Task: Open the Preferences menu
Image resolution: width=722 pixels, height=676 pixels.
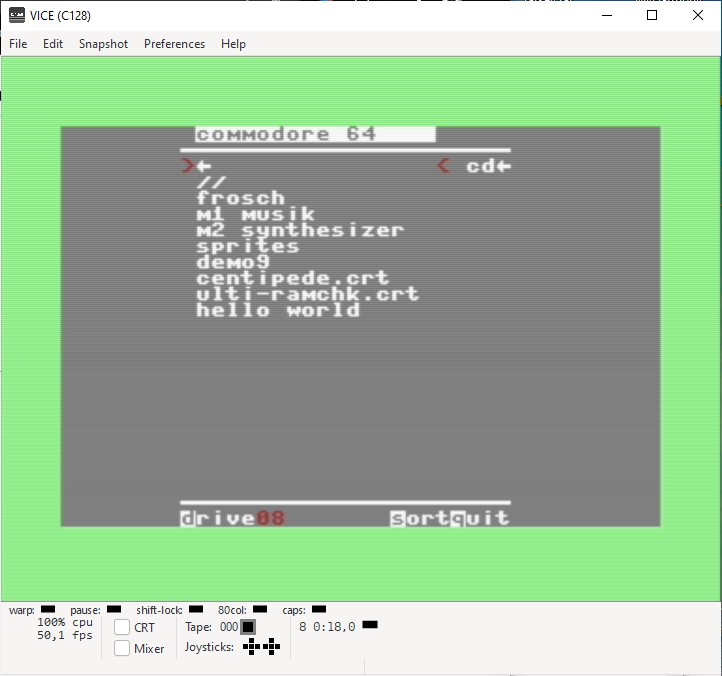Action: click(175, 44)
